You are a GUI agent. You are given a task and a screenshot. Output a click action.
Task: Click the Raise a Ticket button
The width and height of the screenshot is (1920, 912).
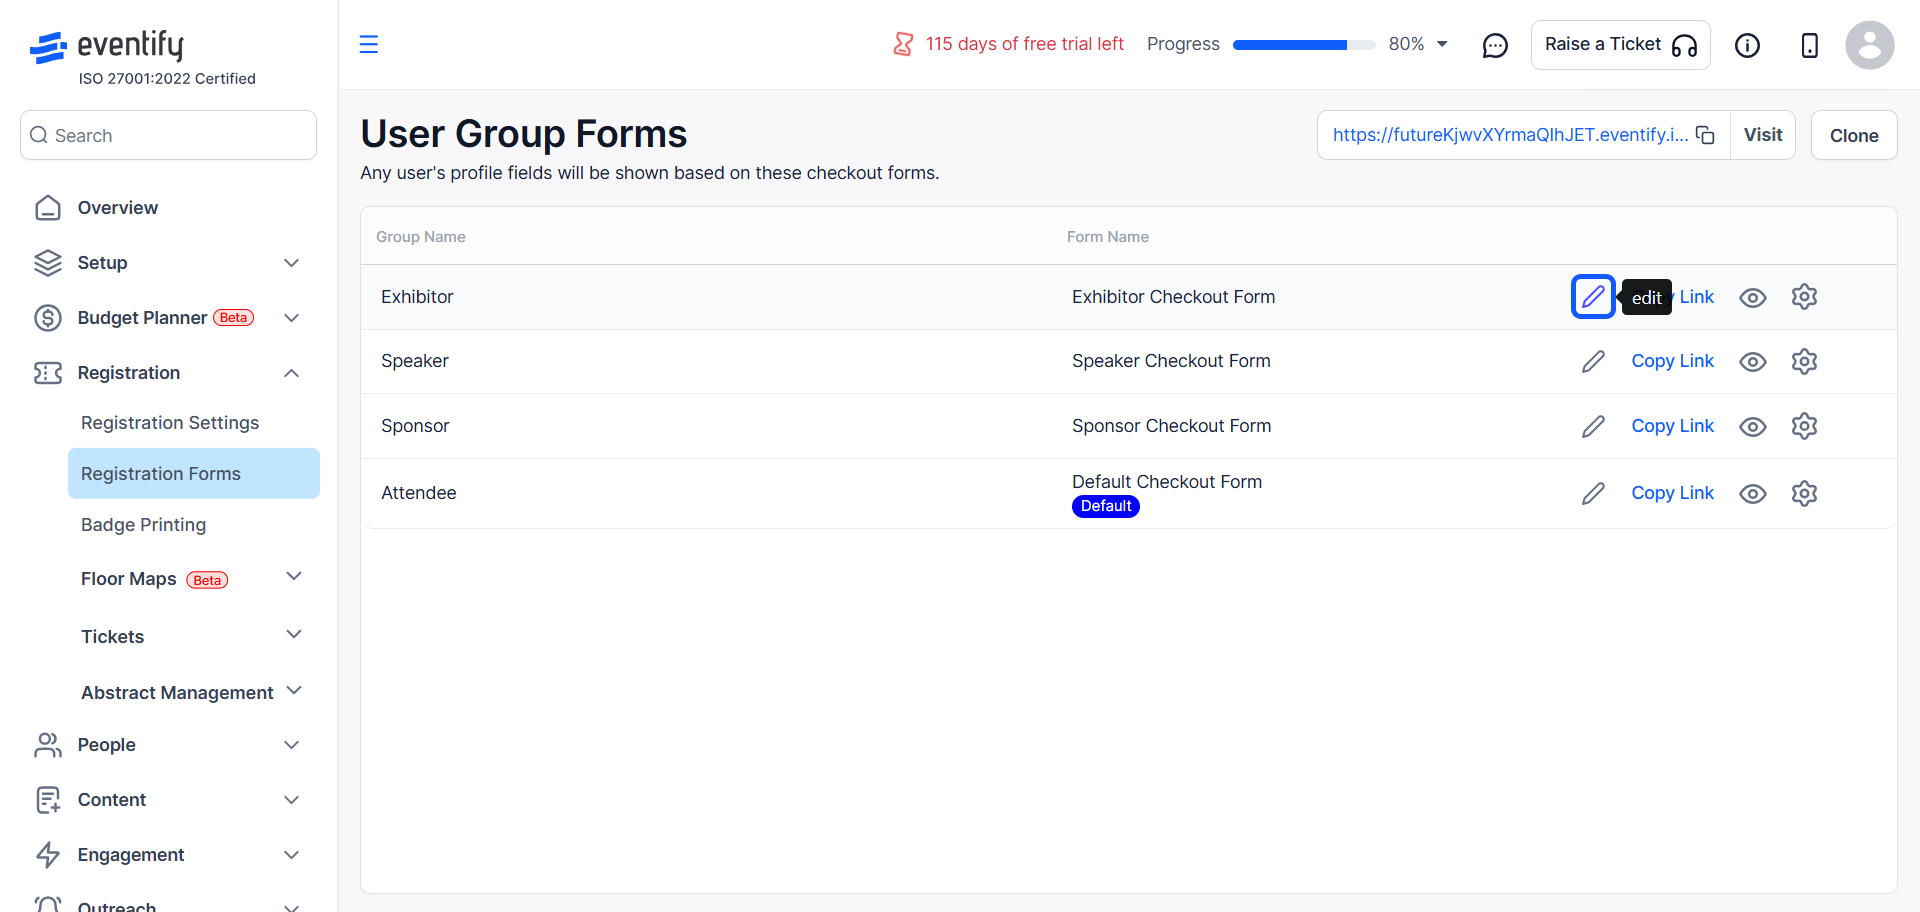(x=1620, y=45)
